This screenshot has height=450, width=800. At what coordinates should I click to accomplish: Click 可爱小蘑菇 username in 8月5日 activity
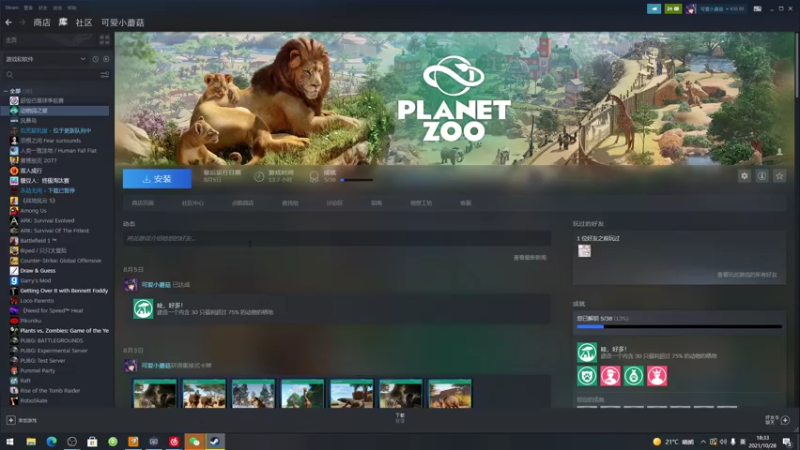click(156, 285)
